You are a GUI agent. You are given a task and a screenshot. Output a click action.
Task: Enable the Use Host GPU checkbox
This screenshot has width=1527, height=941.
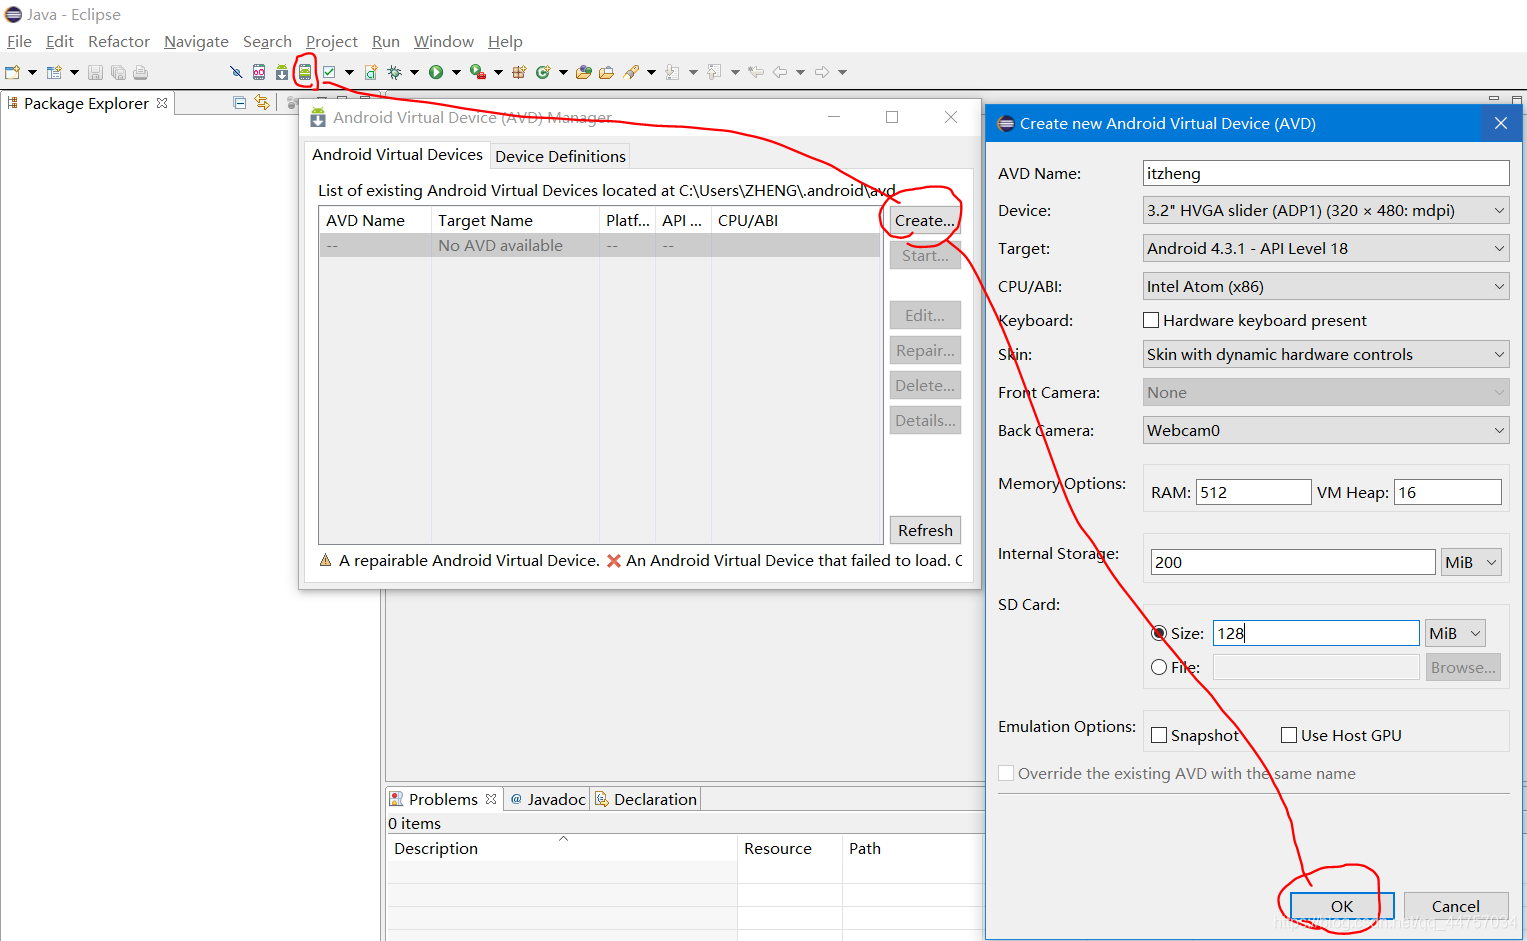click(1289, 735)
